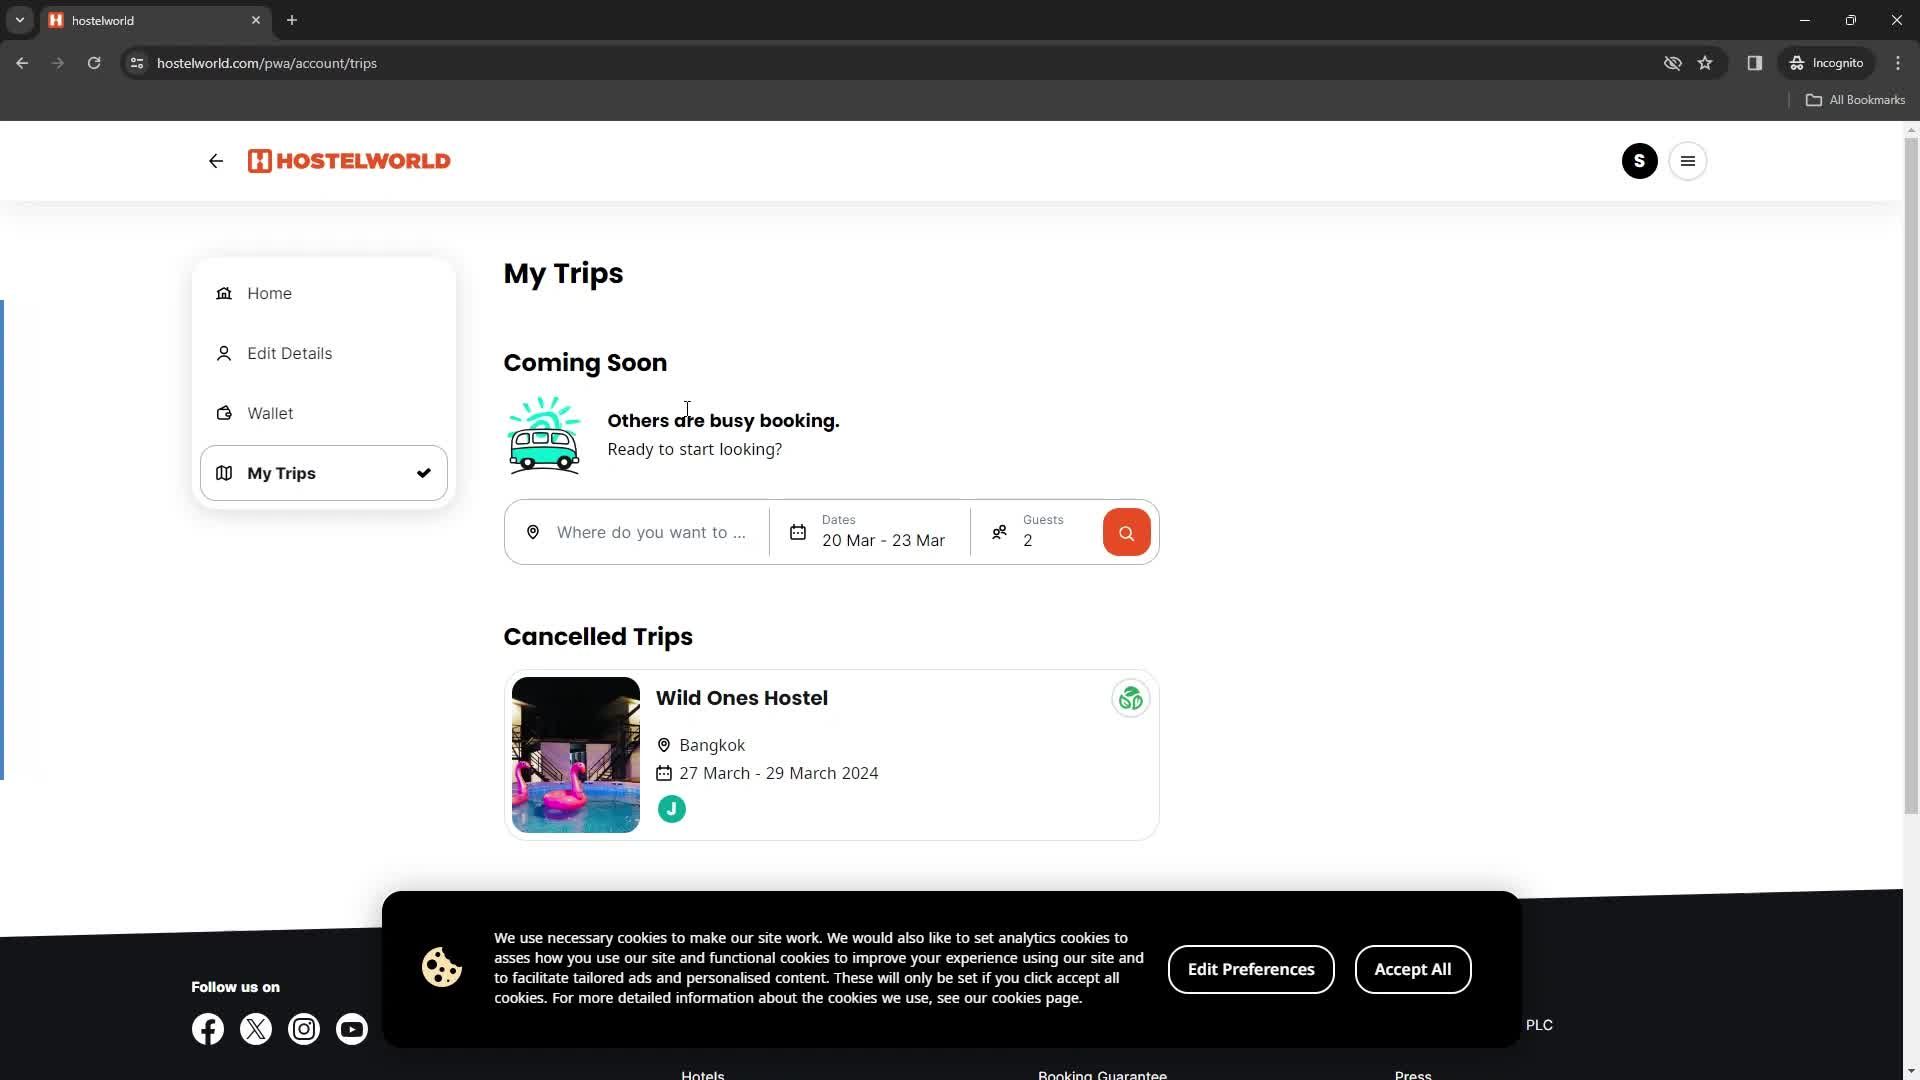Toggle the My Trips checkmark active state
Viewport: 1920px width, 1080px height.
click(x=425, y=472)
